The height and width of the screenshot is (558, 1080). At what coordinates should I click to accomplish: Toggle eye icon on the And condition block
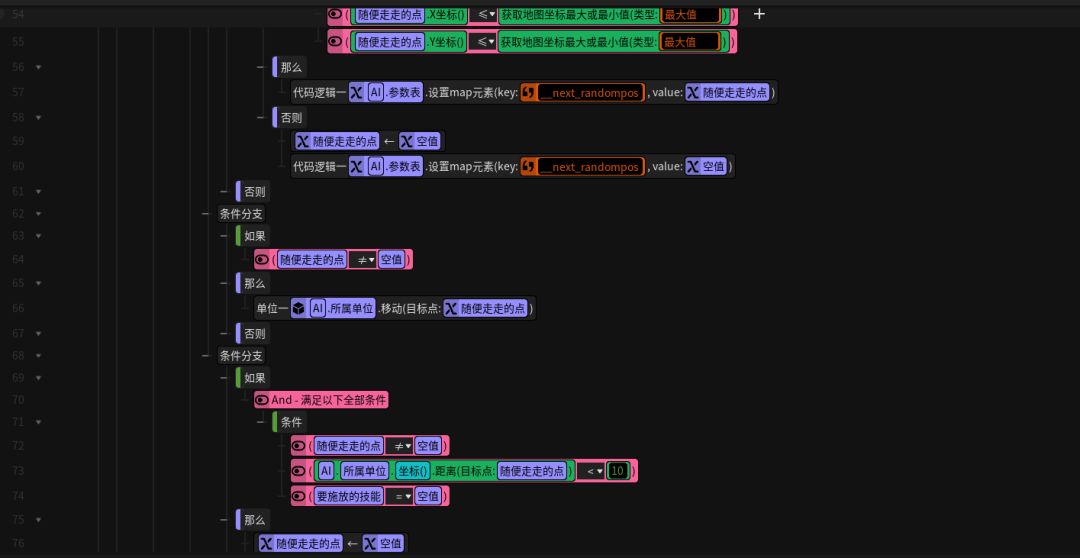(x=262, y=400)
